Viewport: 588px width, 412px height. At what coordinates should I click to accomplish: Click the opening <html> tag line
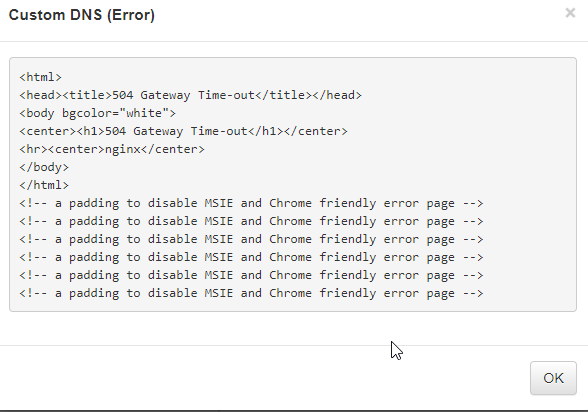tap(40, 77)
